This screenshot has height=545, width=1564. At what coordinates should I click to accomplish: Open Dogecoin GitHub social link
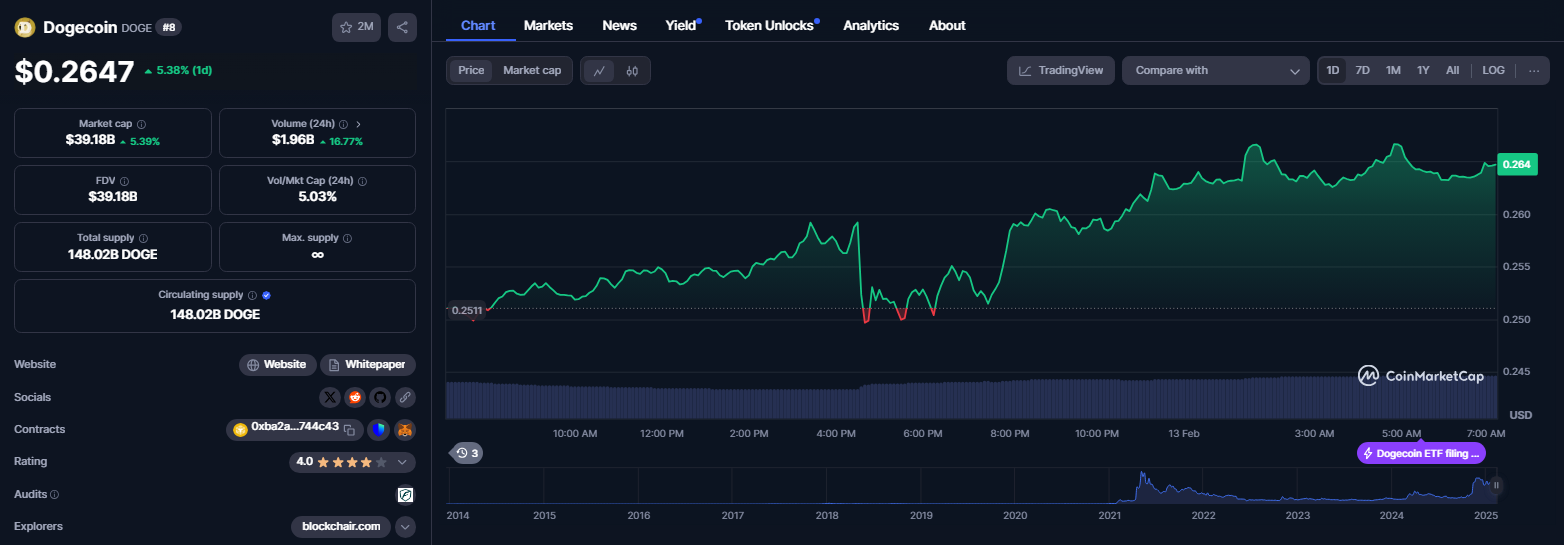pyautogui.click(x=380, y=397)
